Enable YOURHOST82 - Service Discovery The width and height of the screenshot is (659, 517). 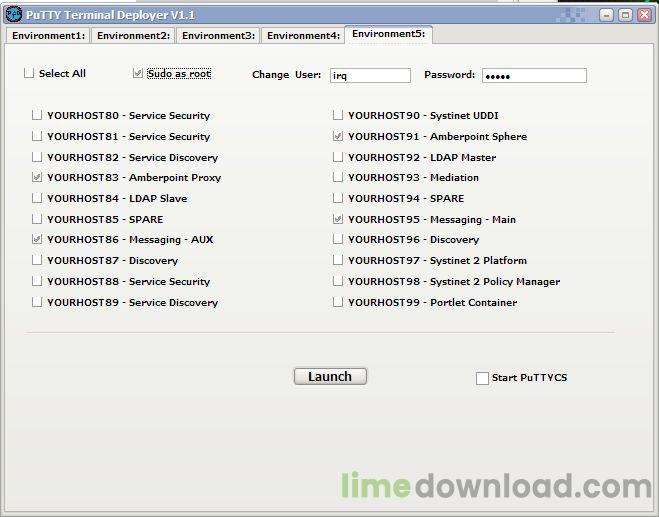37,157
